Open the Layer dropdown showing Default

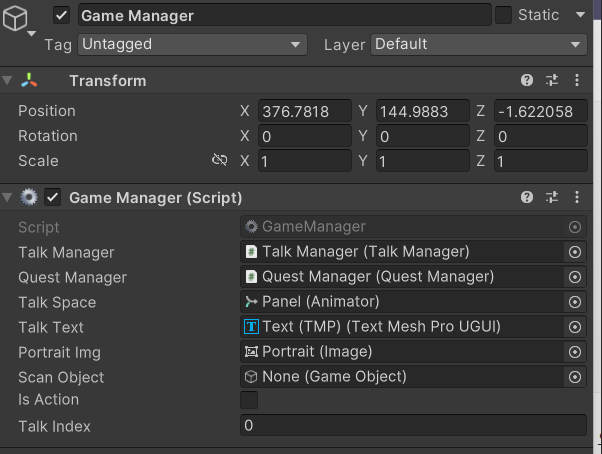coord(478,45)
